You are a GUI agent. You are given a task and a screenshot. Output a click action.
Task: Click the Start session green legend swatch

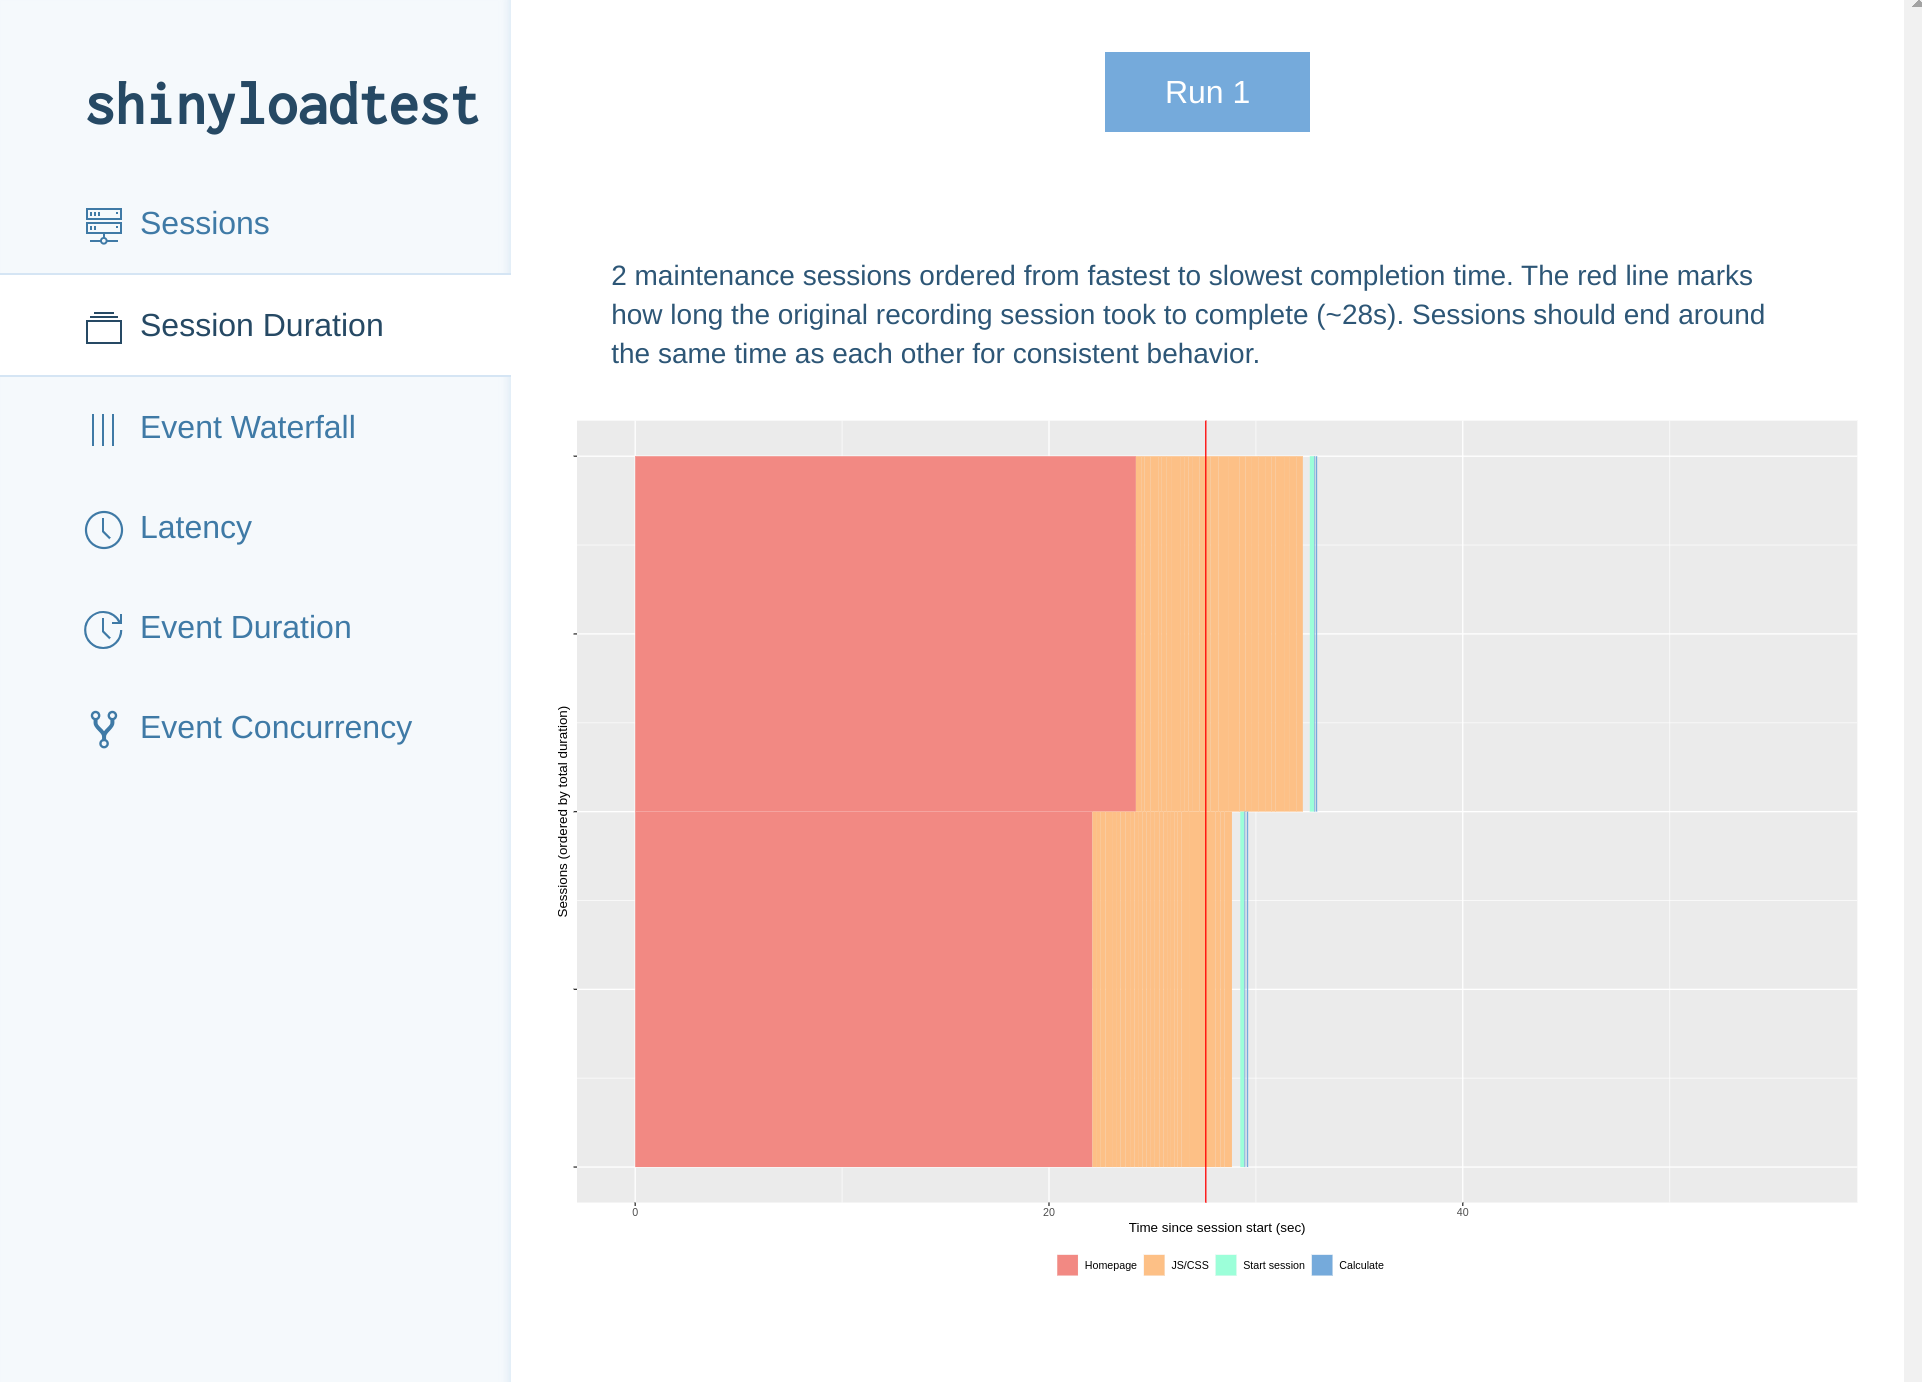[x=1226, y=1265]
